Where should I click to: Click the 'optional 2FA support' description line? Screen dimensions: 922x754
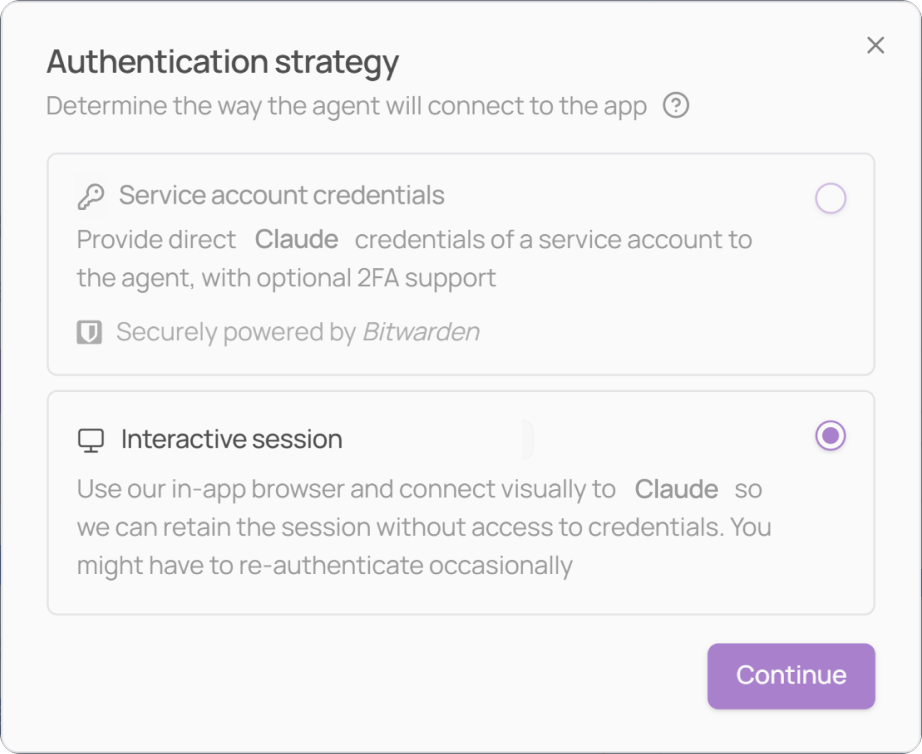tap(286, 278)
